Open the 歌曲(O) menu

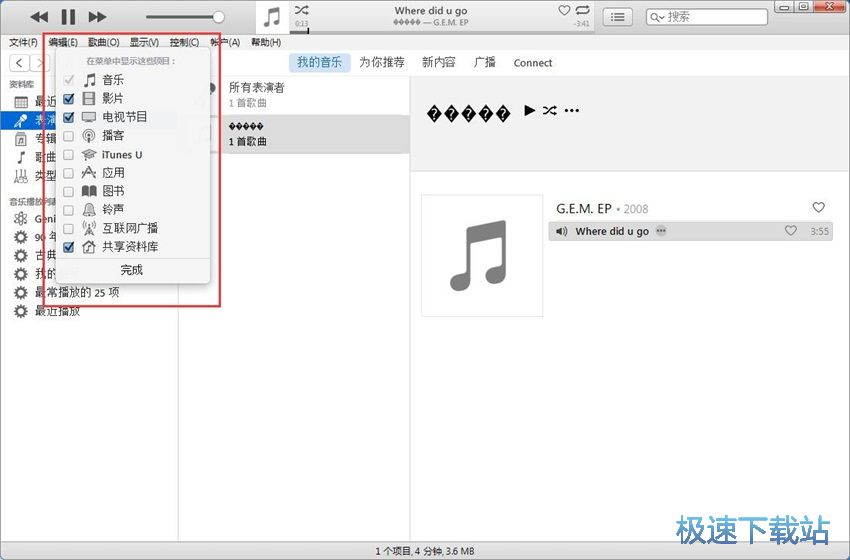coord(104,42)
